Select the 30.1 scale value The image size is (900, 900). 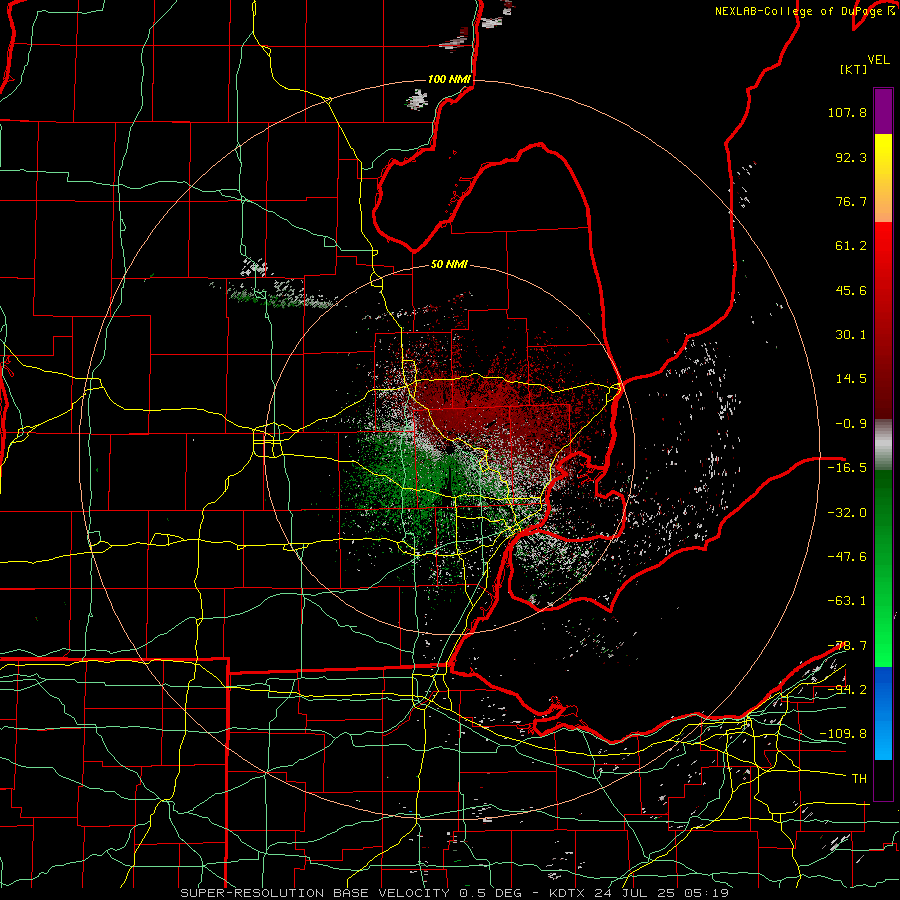[851, 335]
